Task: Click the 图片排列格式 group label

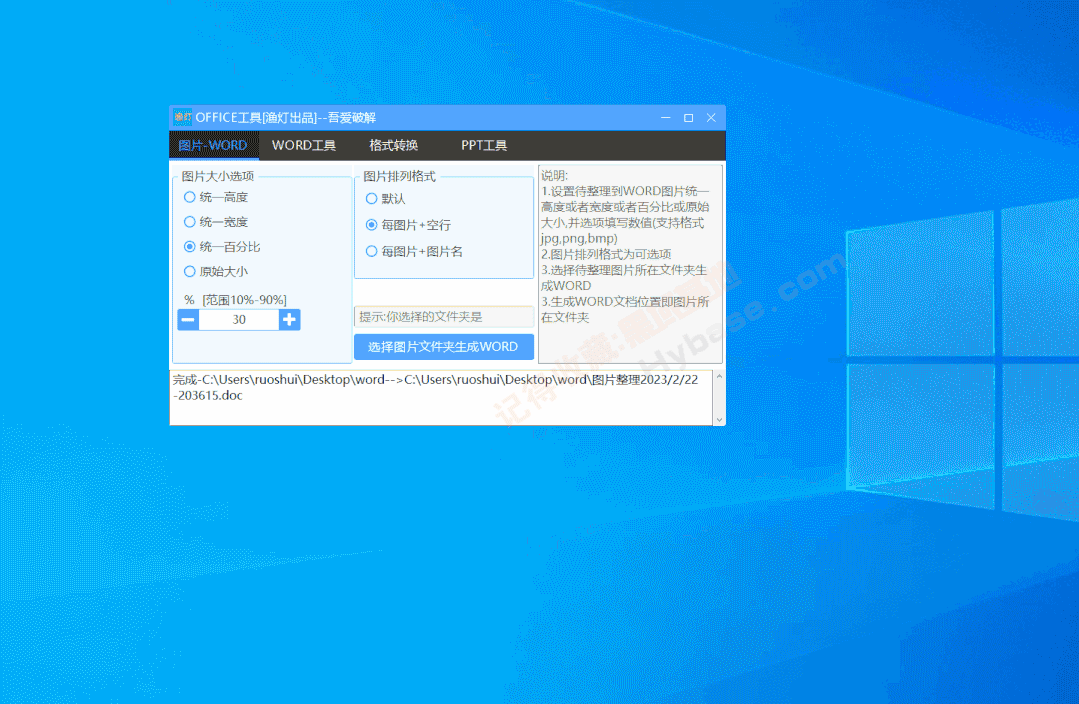Action: [399, 177]
